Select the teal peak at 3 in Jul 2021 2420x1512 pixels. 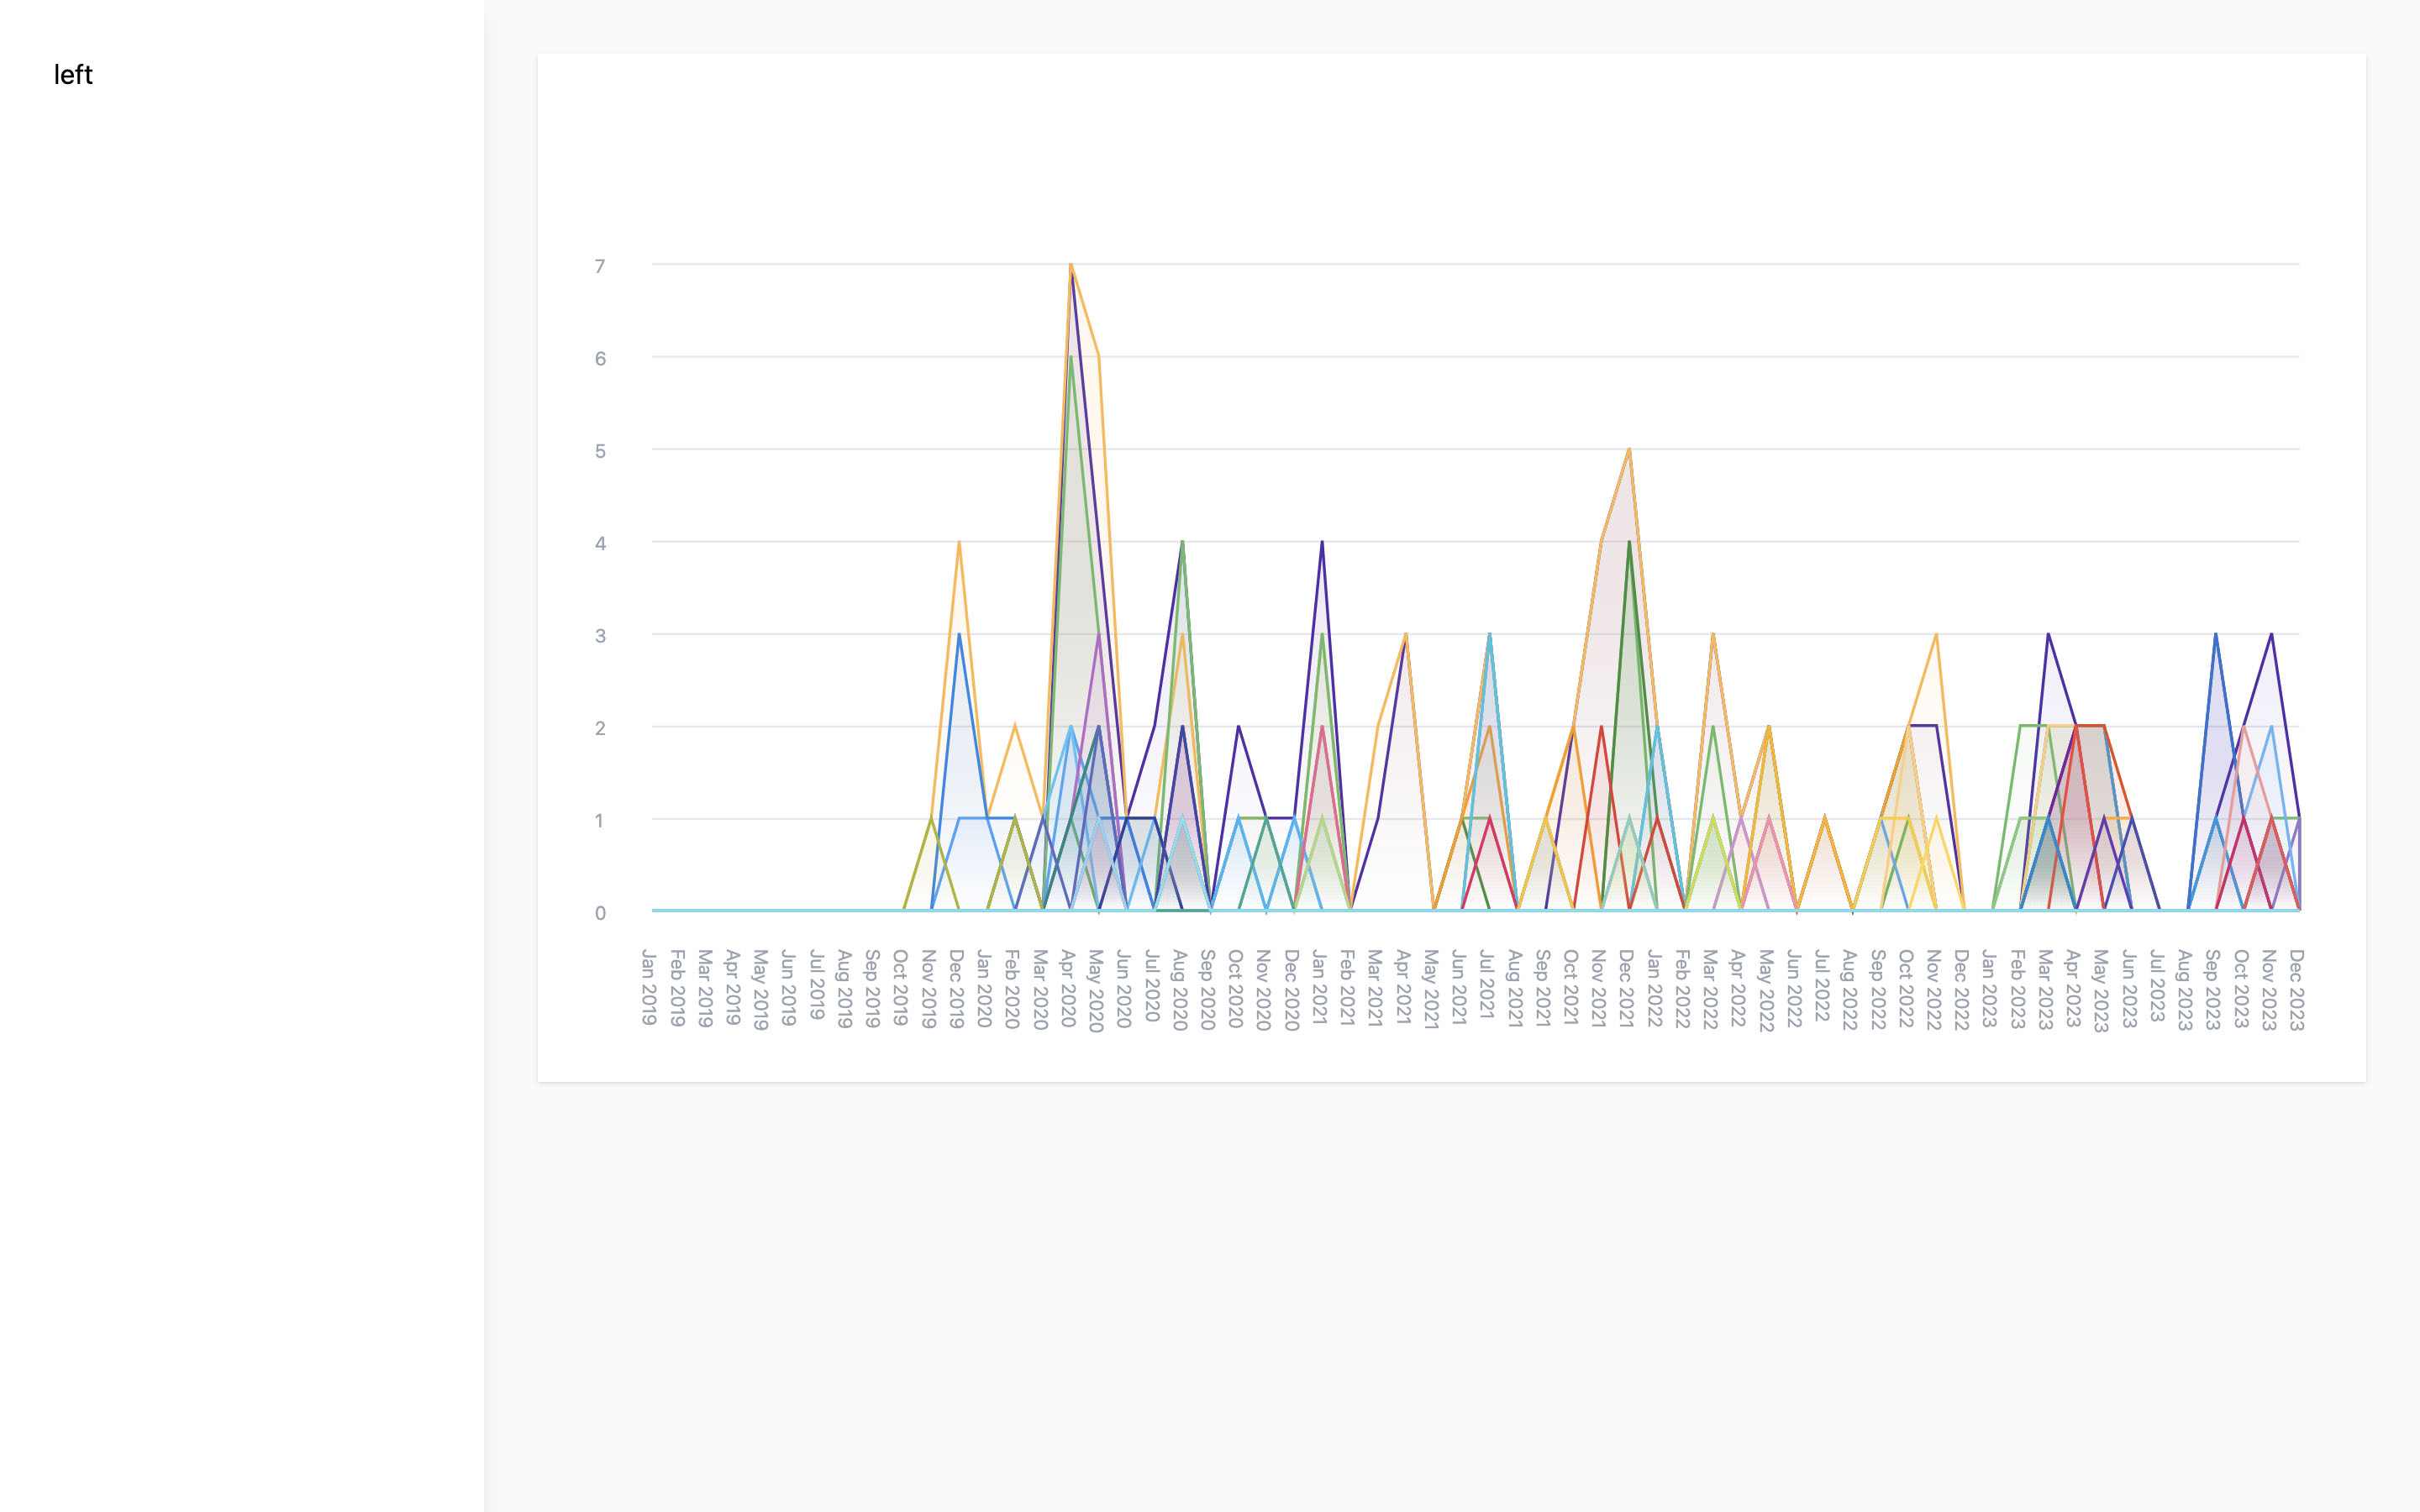point(1490,634)
